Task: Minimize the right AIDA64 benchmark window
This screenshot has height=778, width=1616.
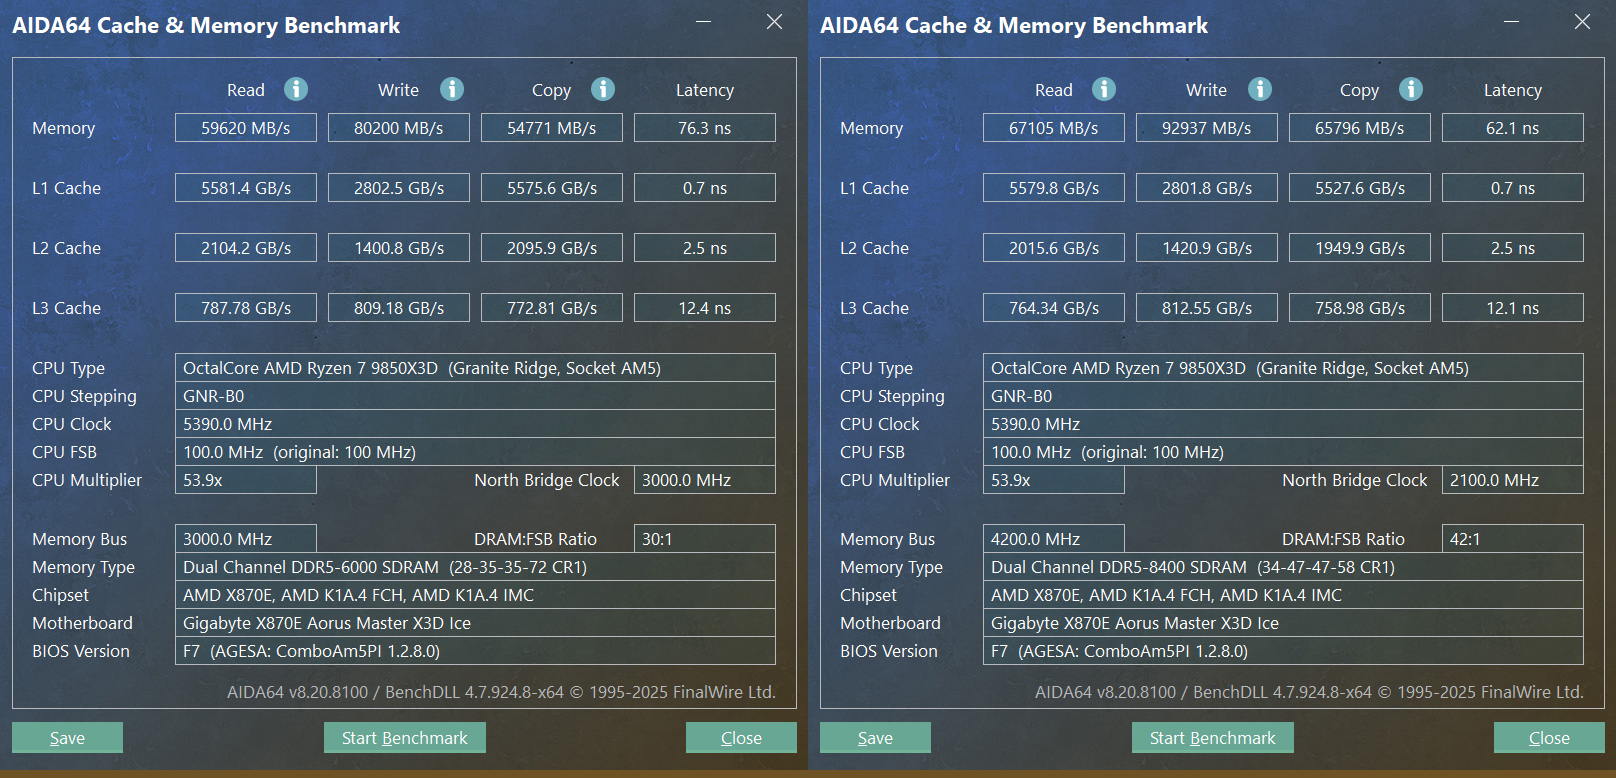Action: [x=1512, y=22]
